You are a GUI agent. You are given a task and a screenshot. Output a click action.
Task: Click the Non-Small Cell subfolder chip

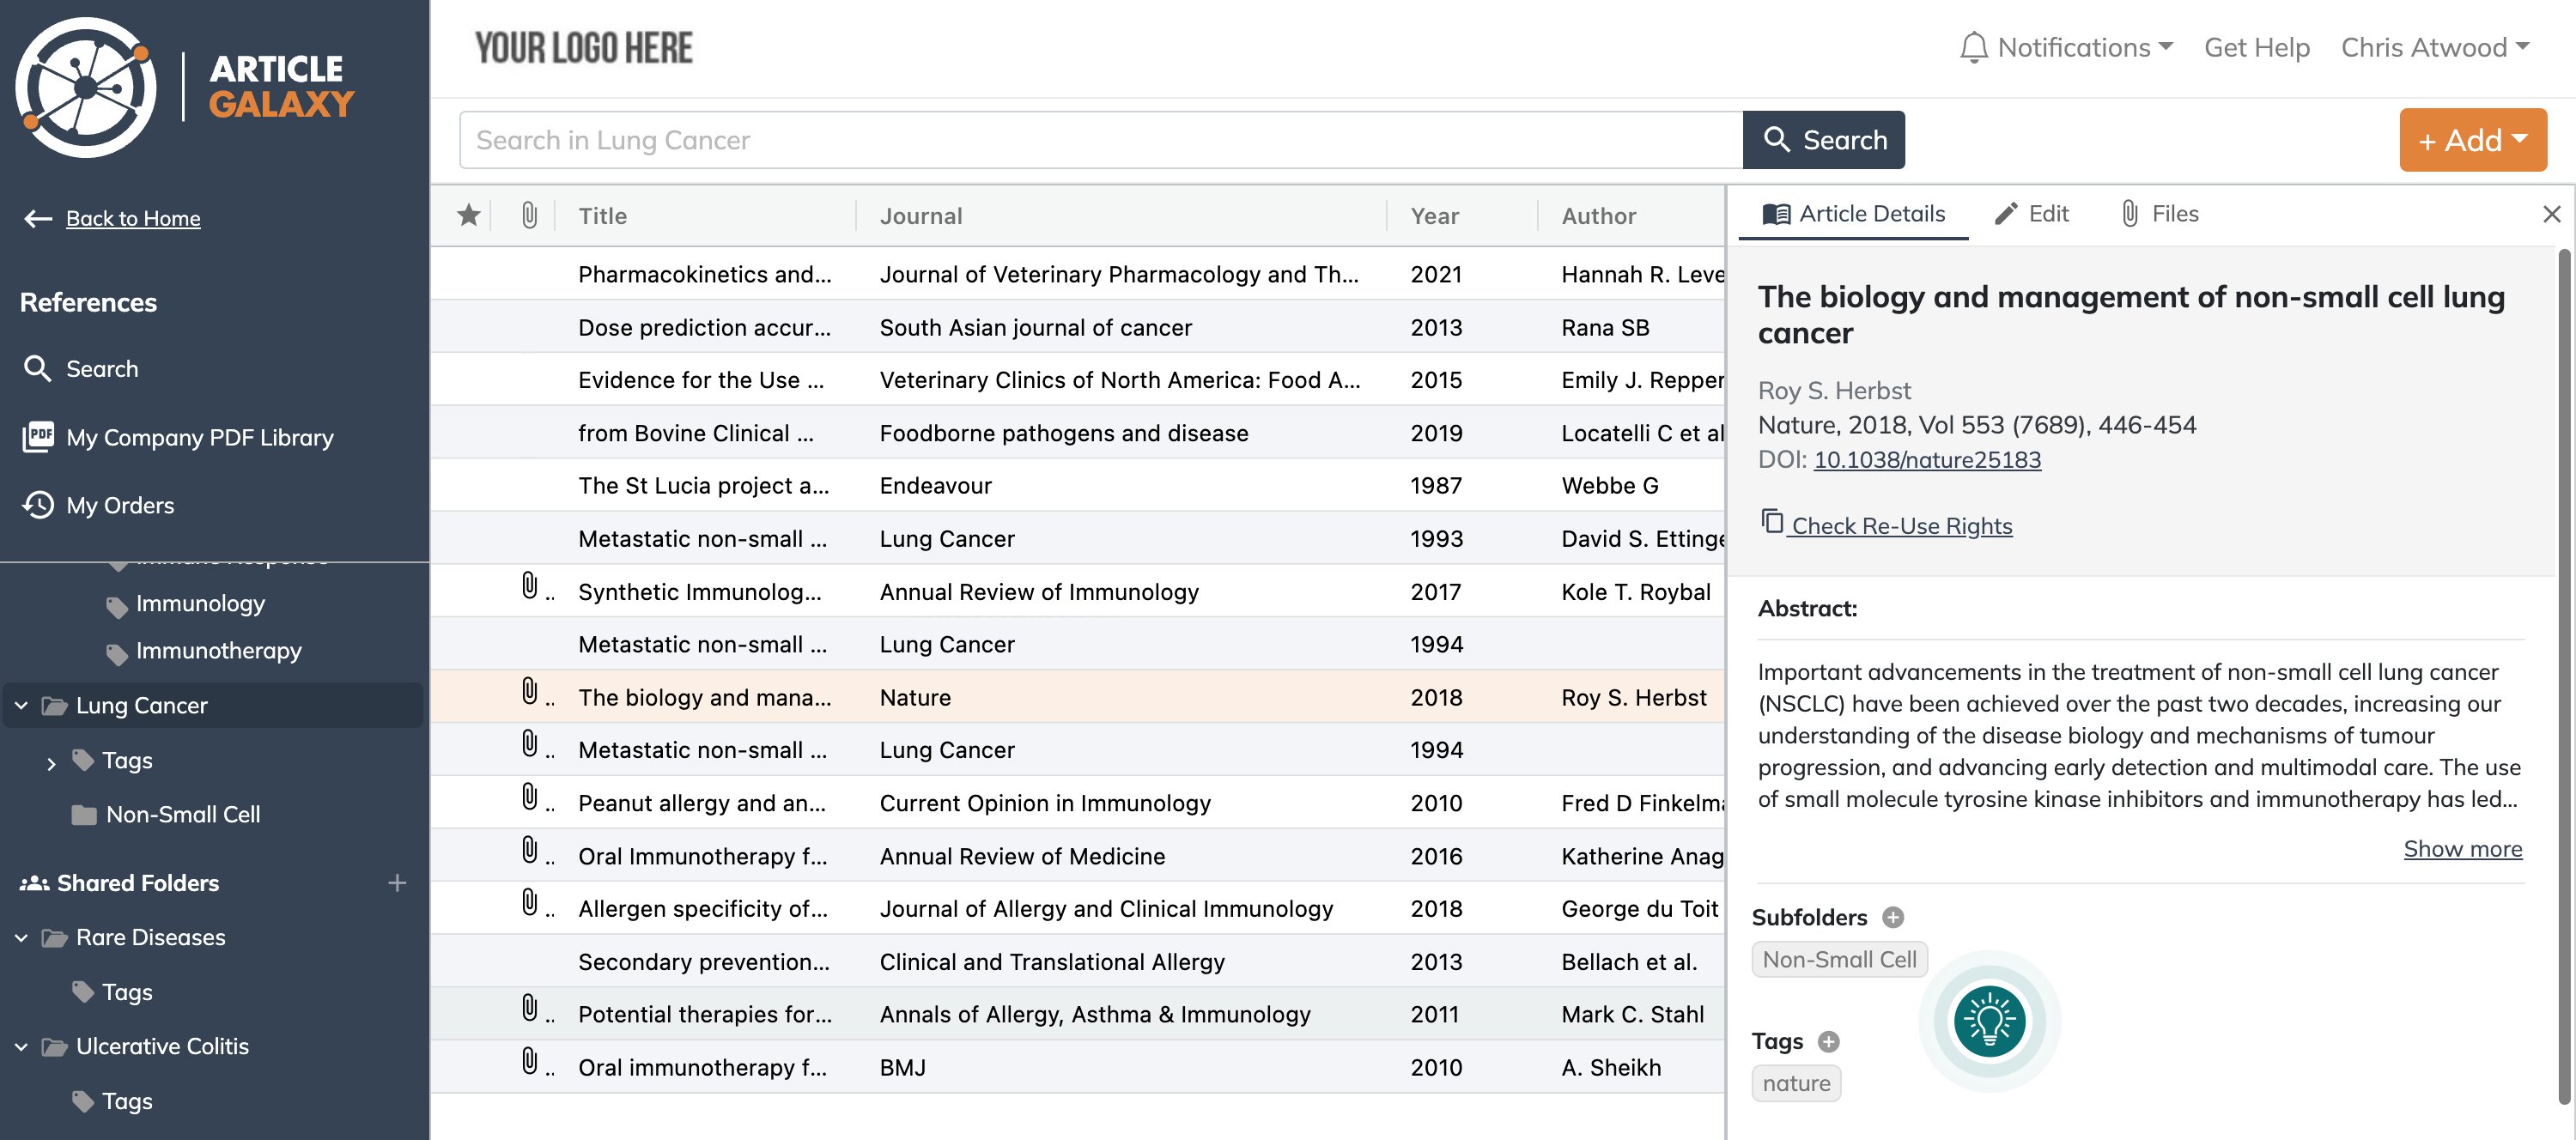click(x=1839, y=960)
